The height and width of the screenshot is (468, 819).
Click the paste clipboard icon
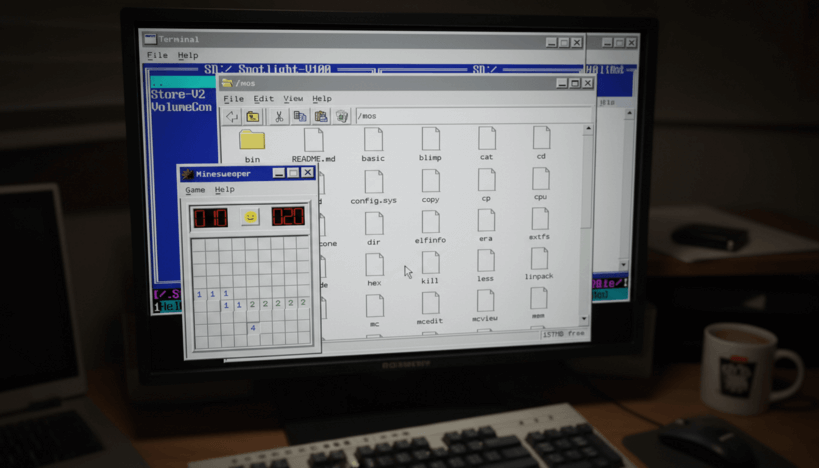pyautogui.click(x=320, y=116)
